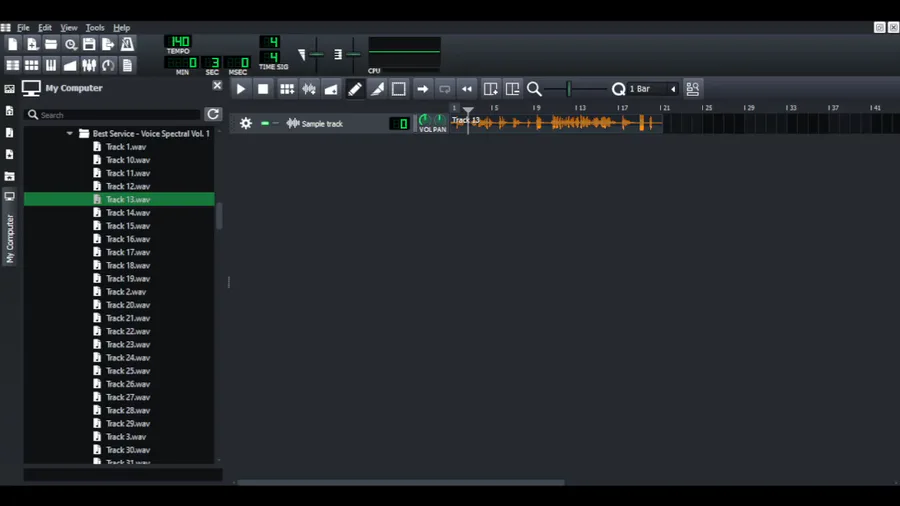The image size is (900, 506).
Task: Change after-stop playback behavior
Action: click(467, 89)
